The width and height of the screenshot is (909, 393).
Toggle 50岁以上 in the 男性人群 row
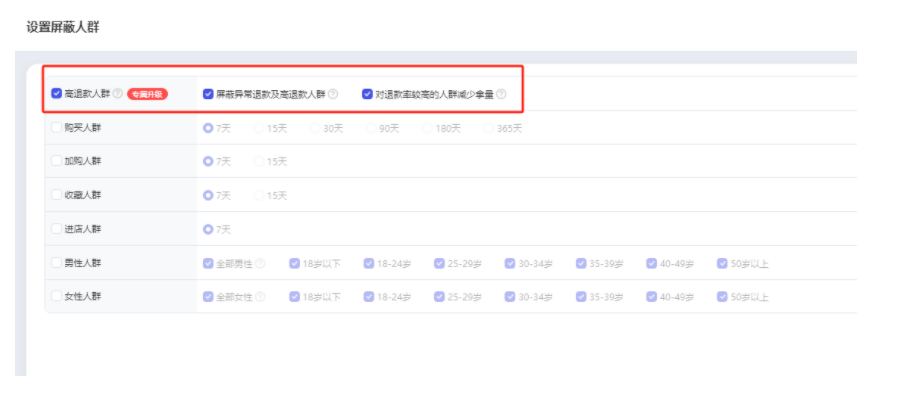pyautogui.click(x=722, y=263)
